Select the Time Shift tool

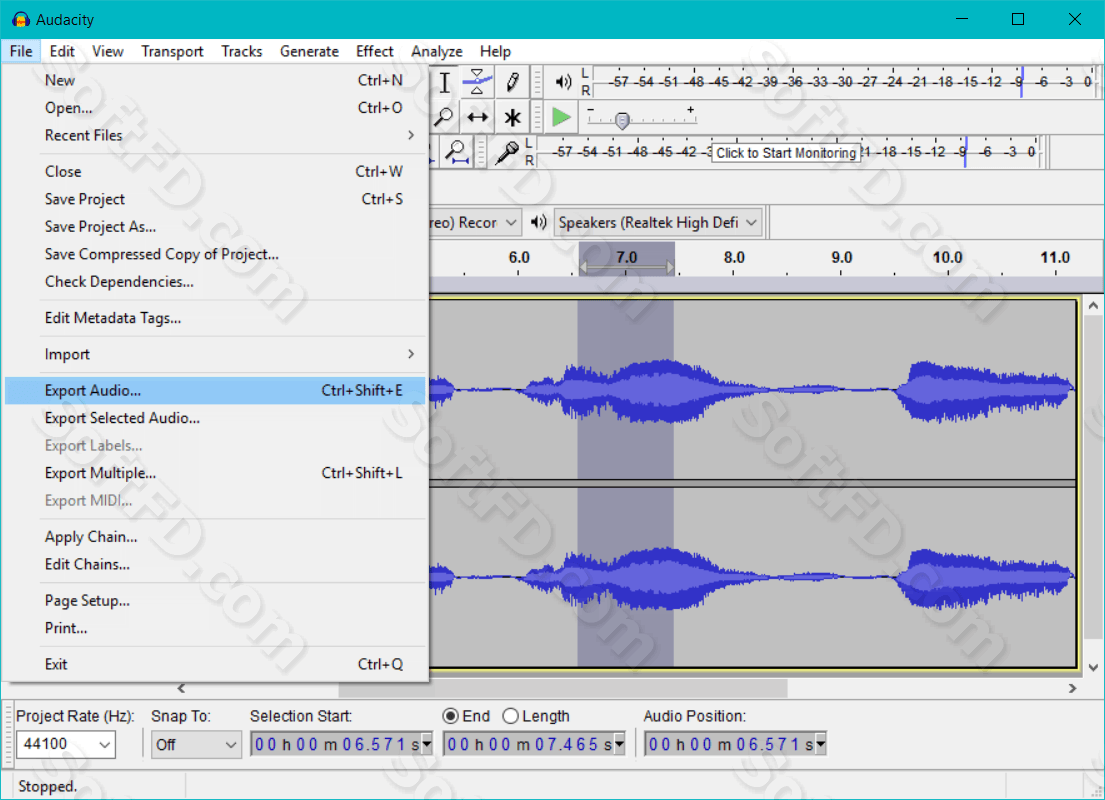477,117
